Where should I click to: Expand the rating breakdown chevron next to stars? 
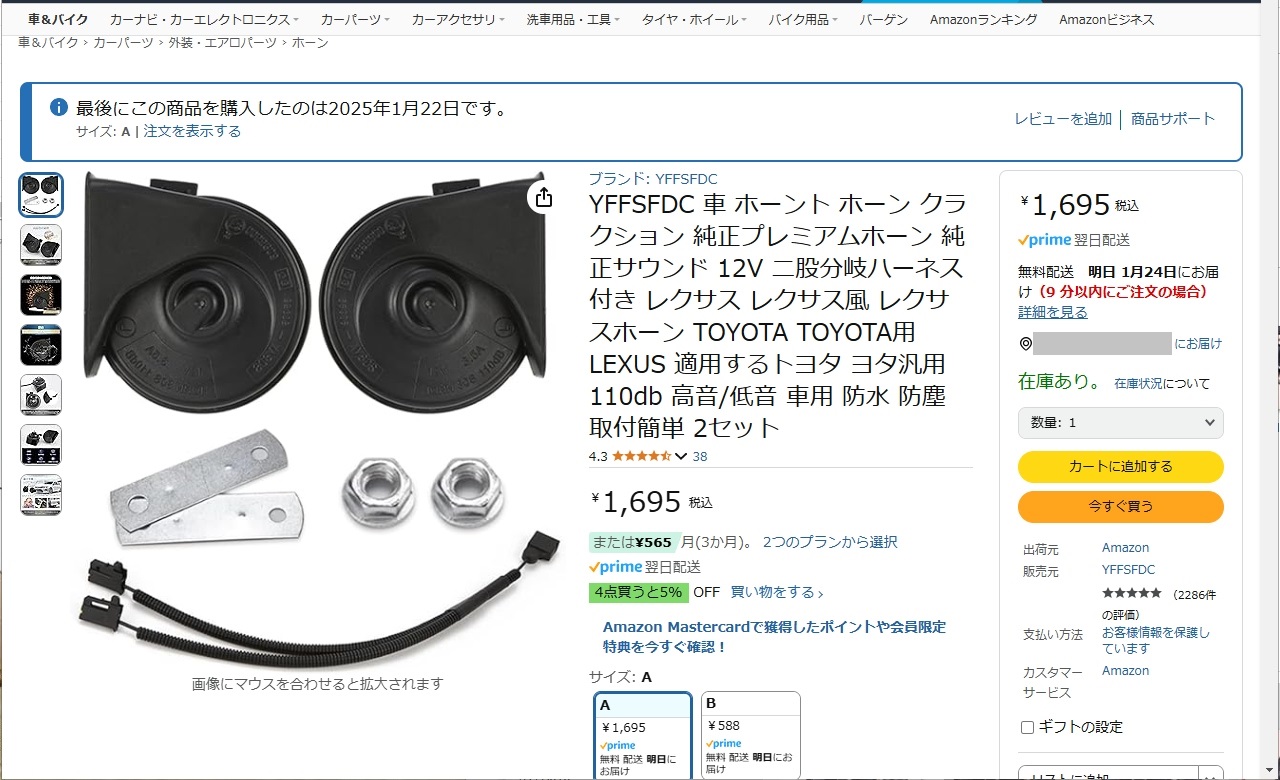[x=681, y=457]
